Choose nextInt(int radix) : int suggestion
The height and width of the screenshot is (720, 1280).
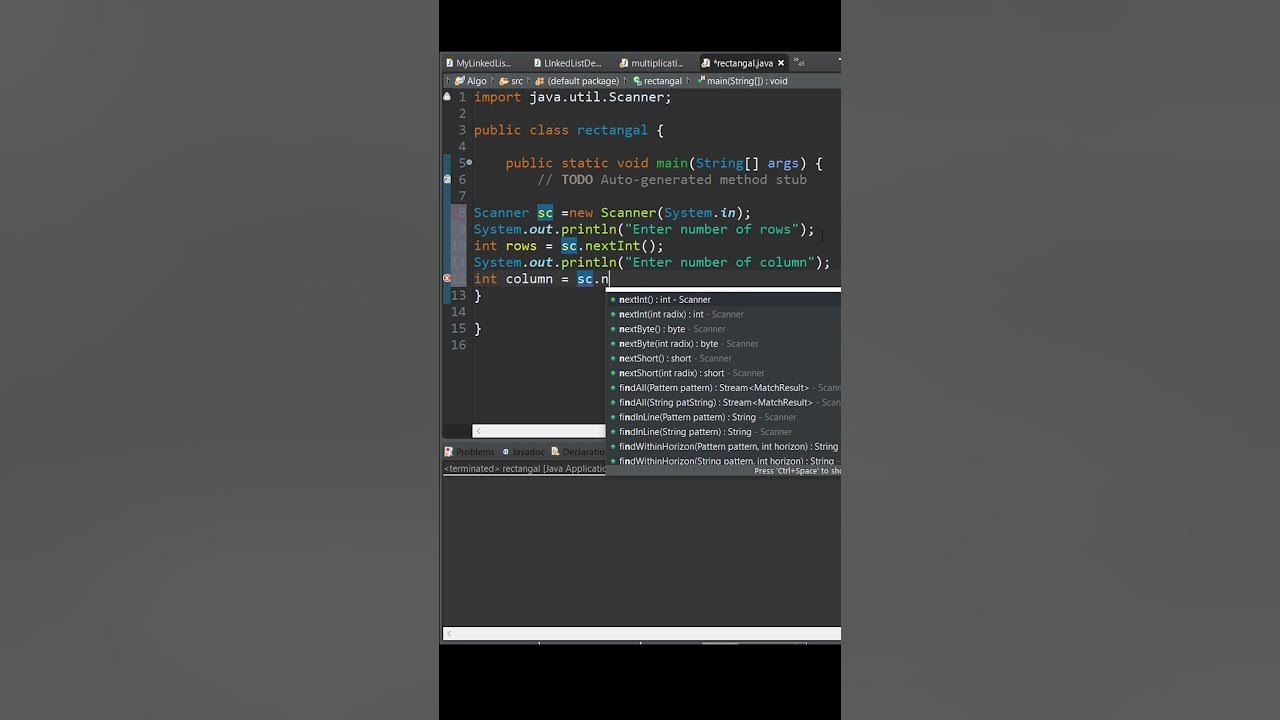(x=725, y=314)
